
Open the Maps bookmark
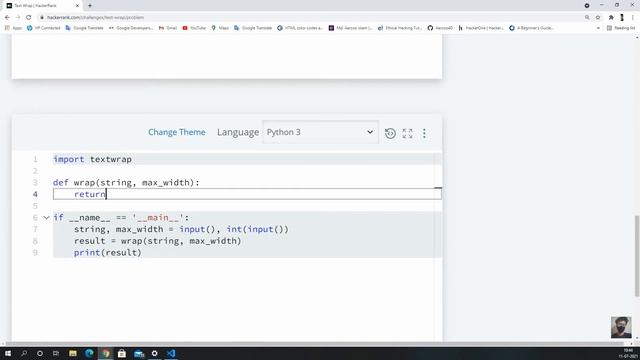pyautogui.click(x=220, y=28)
